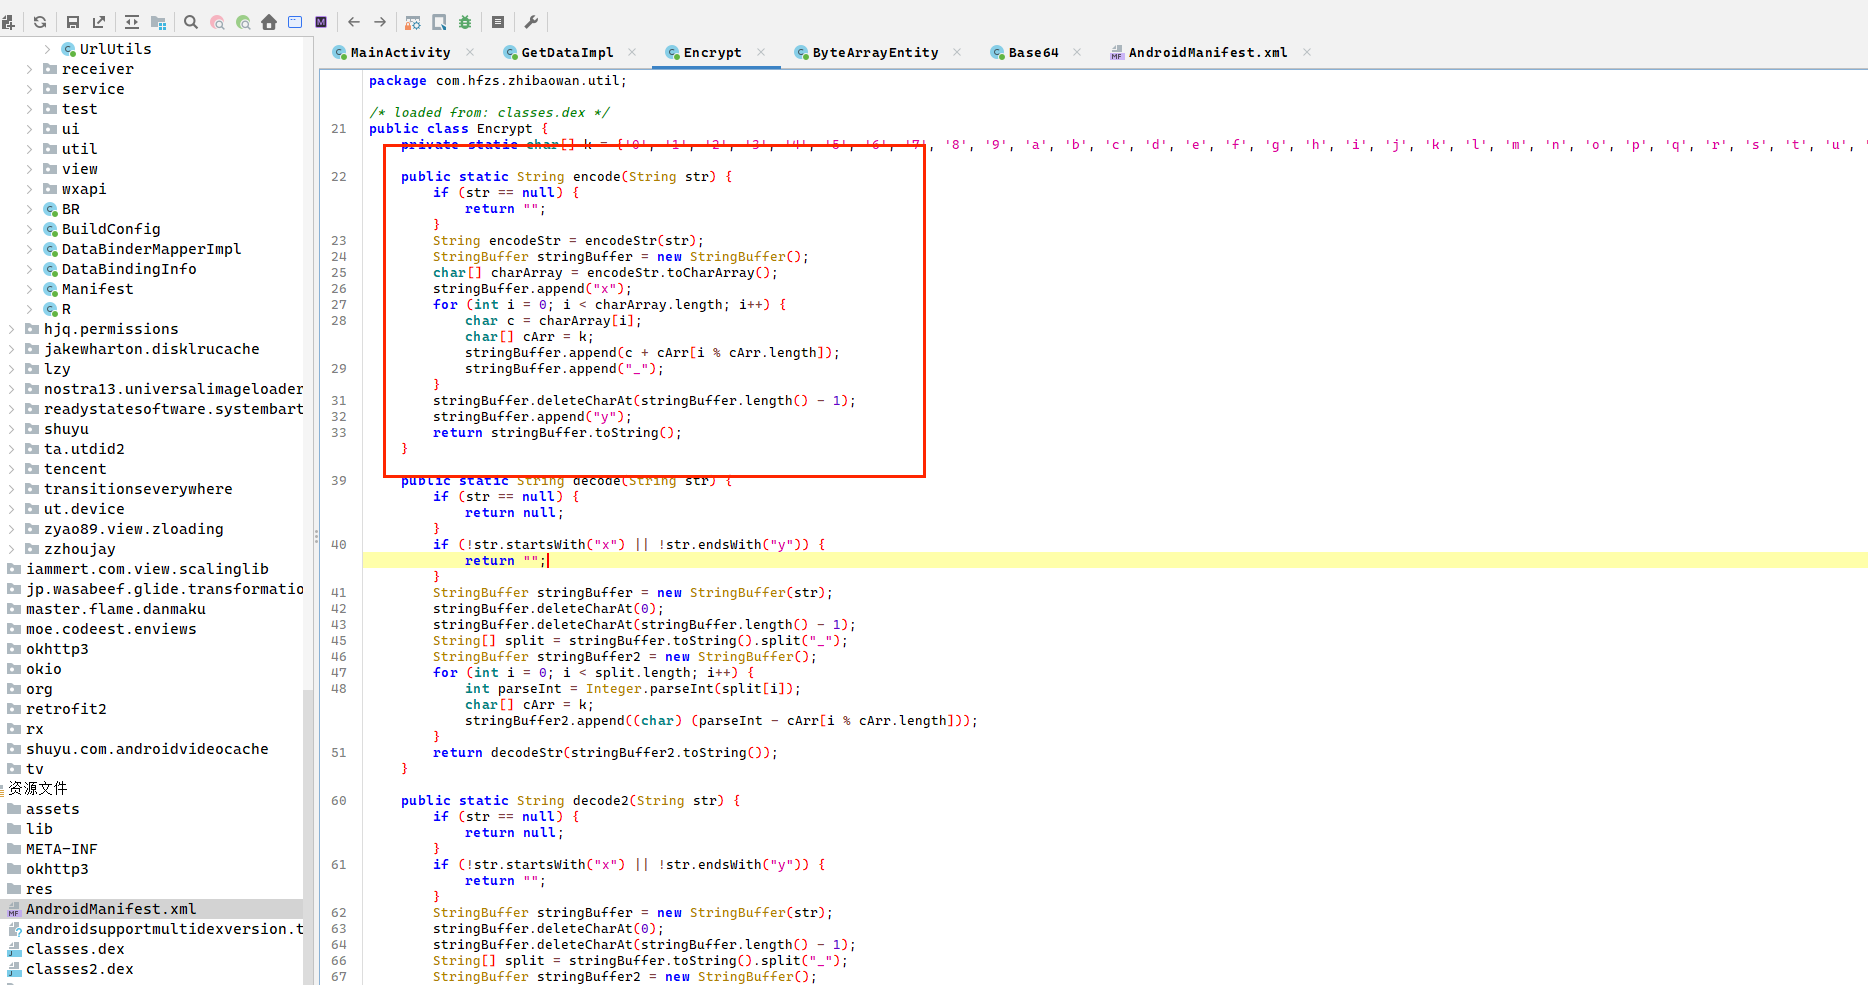Image resolution: width=1868 pixels, height=985 pixels.
Task: Expand the tencent package node
Action: click(x=11, y=469)
